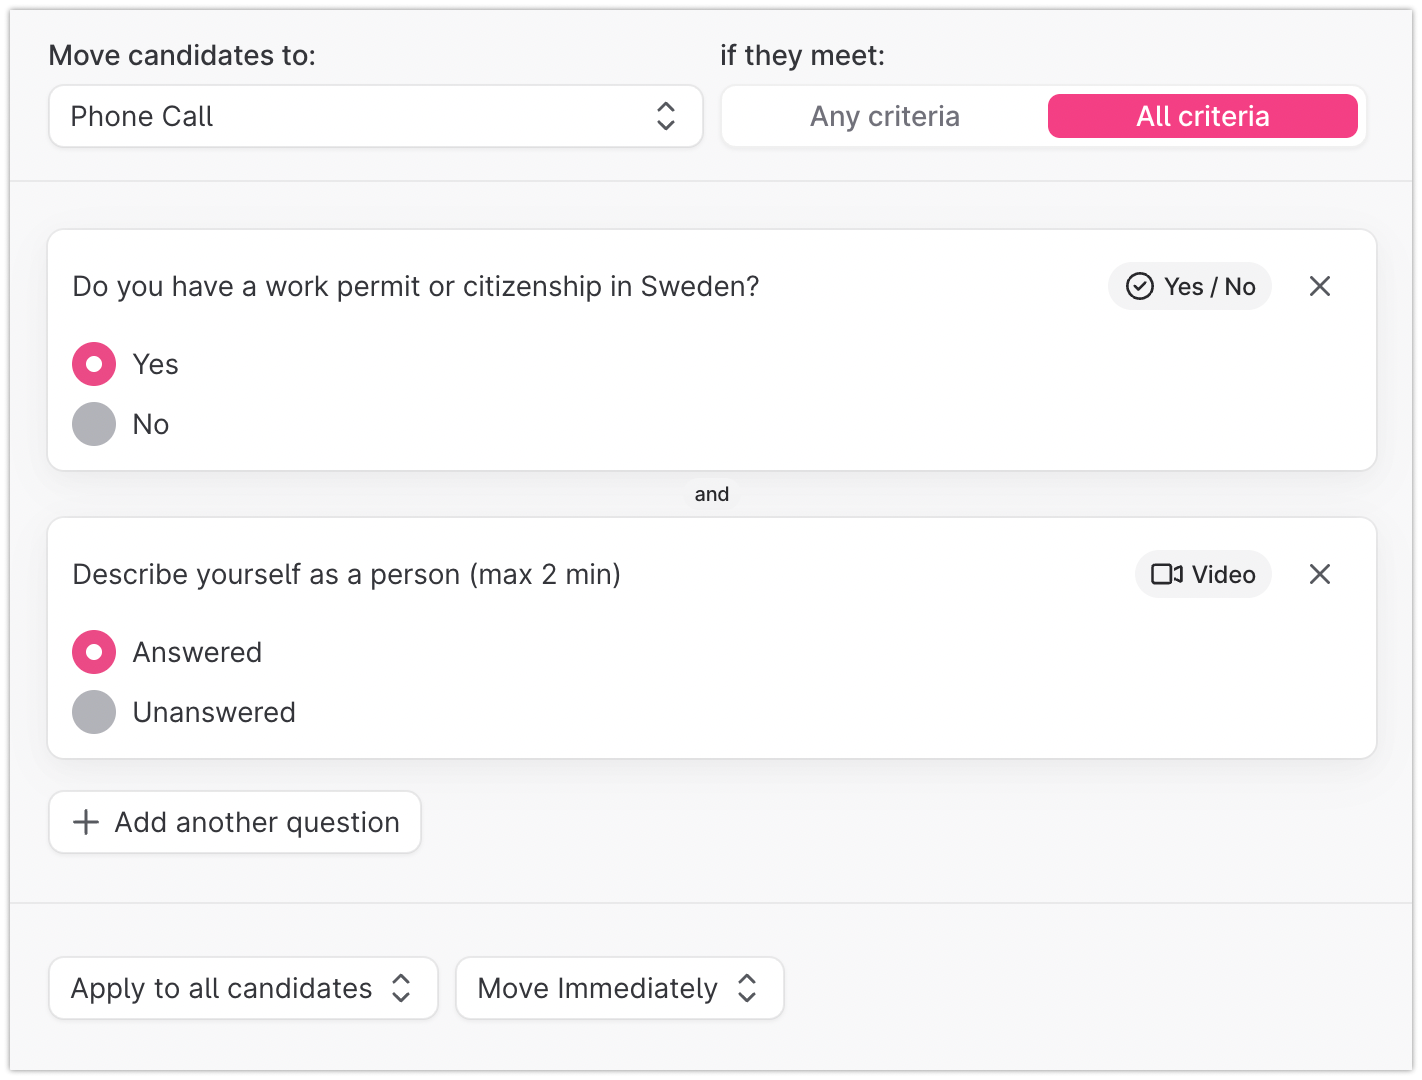Viewport: 1422px width, 1080px height.
Task: Click the Phone Call up-down chevron icon
Action: pos(666,116)
